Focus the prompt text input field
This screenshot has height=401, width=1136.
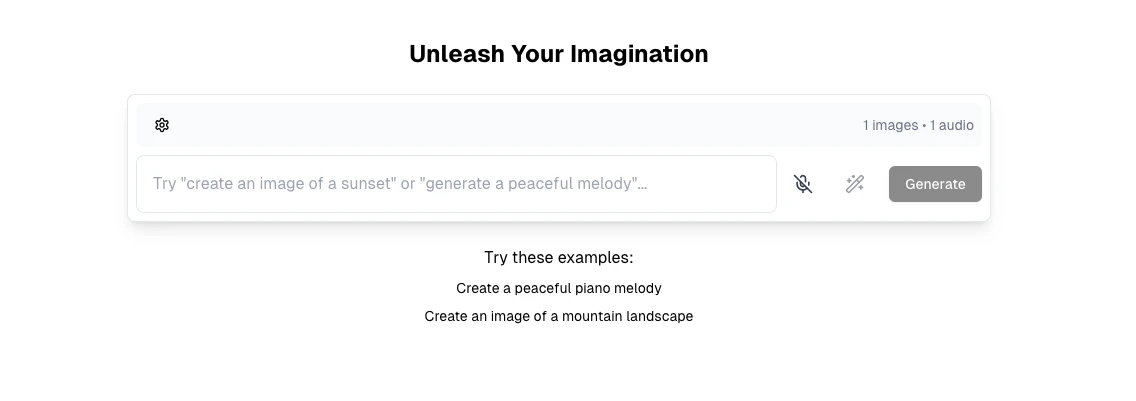point(456,184)
